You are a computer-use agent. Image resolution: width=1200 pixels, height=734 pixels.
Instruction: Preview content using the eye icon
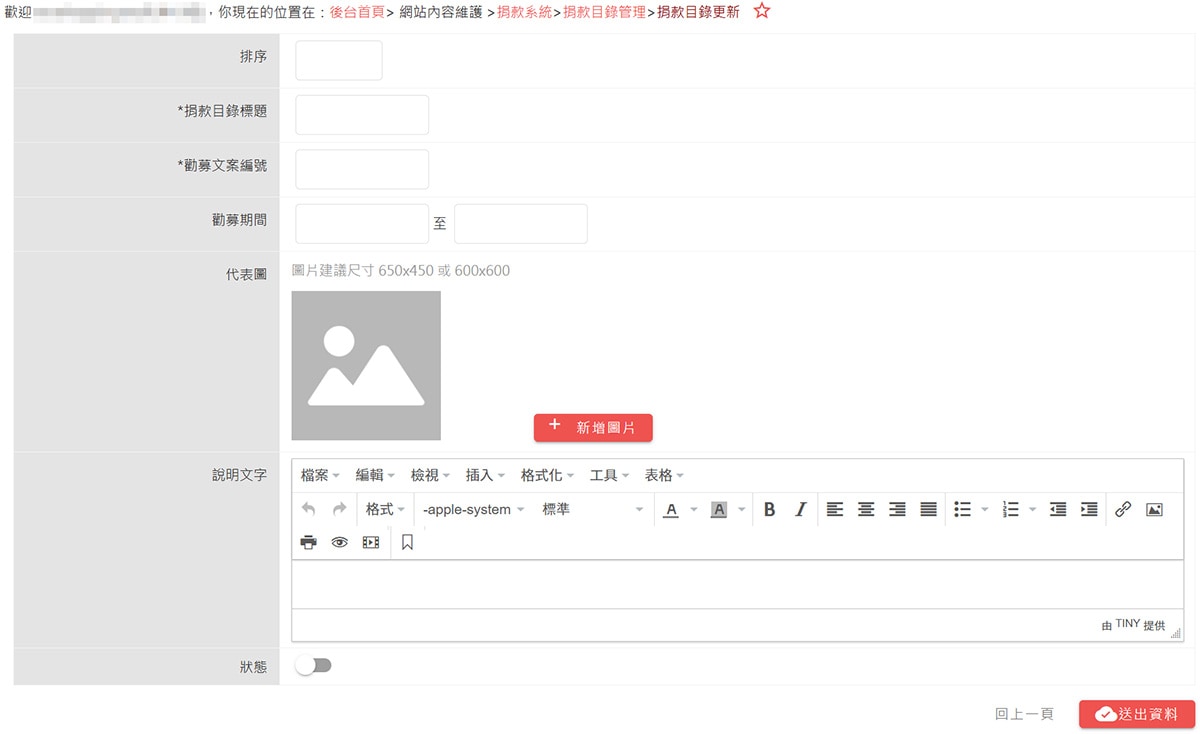click(340, 541)
